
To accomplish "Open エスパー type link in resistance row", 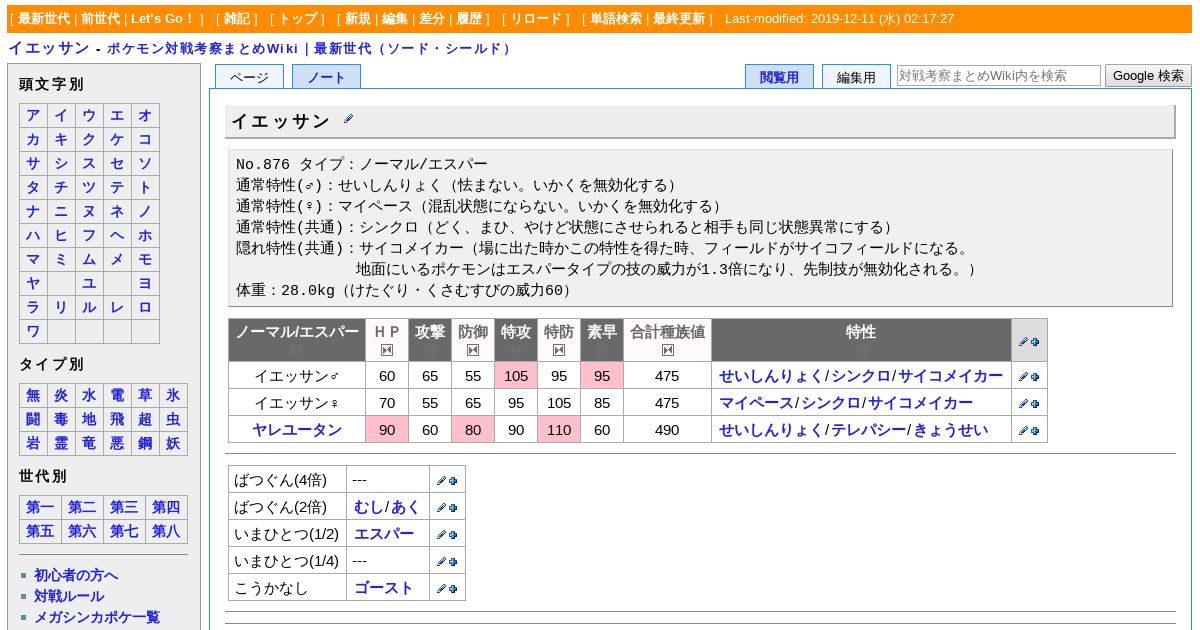I will pyautogui.click(x=384, y=534).
